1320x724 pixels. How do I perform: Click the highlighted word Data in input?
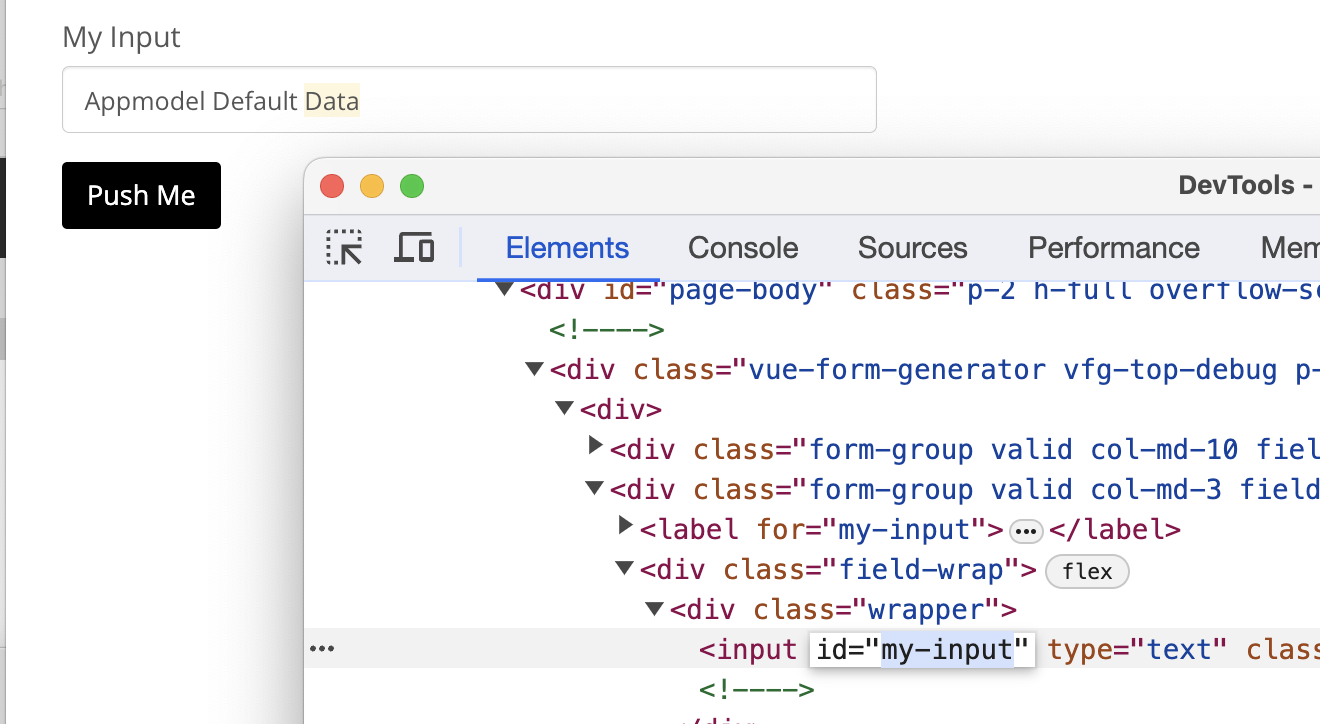(x=332, y=101)
